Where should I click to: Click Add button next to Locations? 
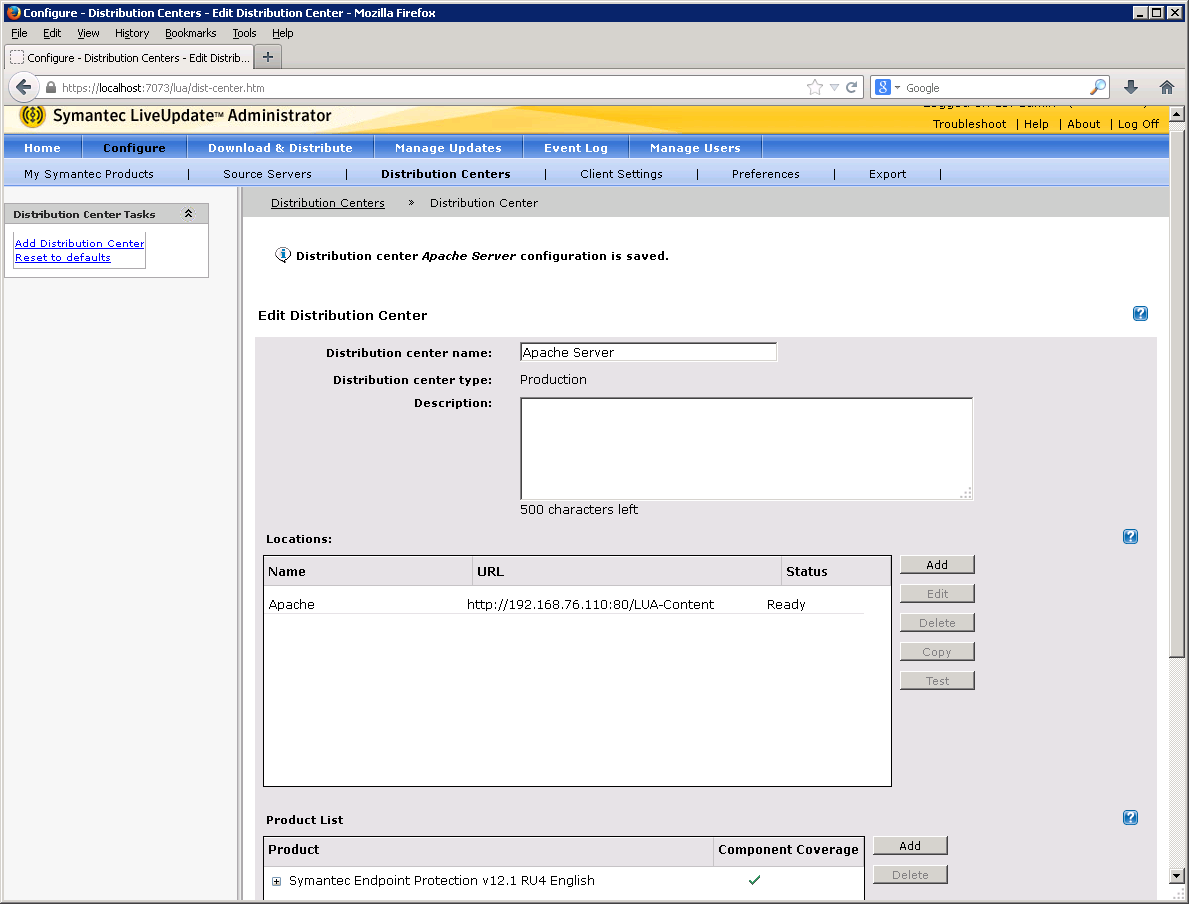click(936, 565)
